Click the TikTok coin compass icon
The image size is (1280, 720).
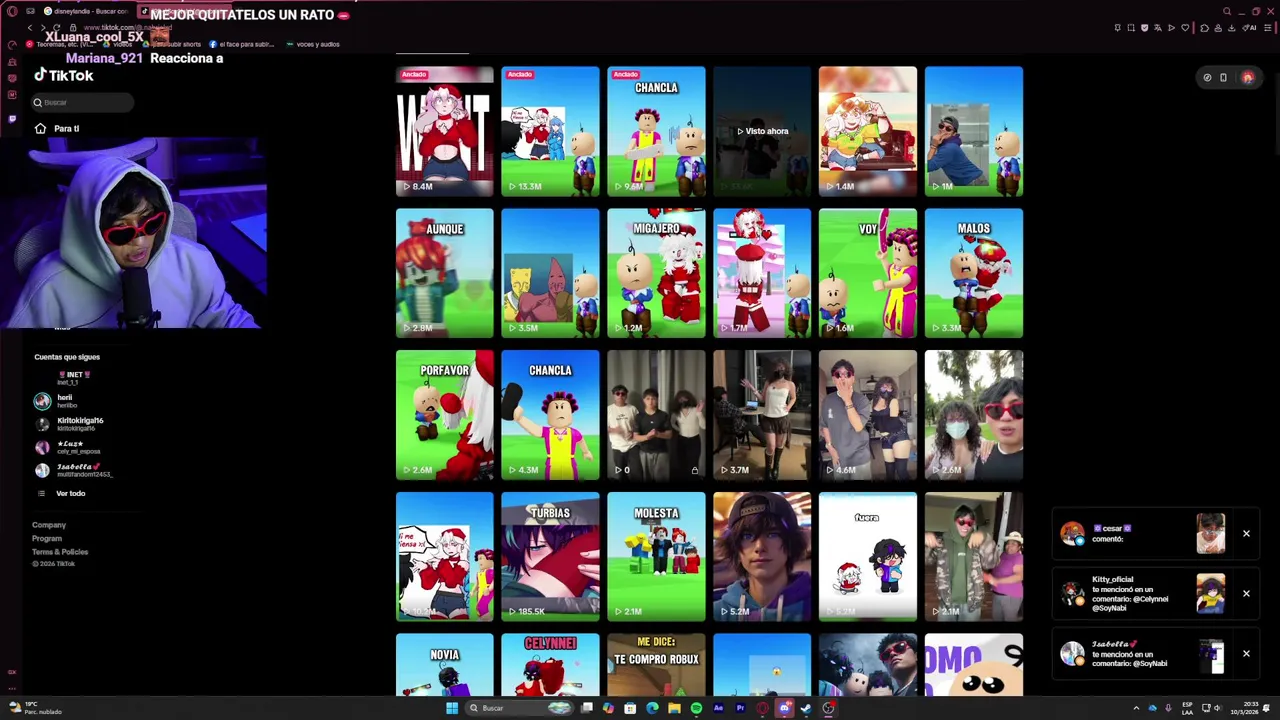pyautogui.click(x=1207, y=77)
